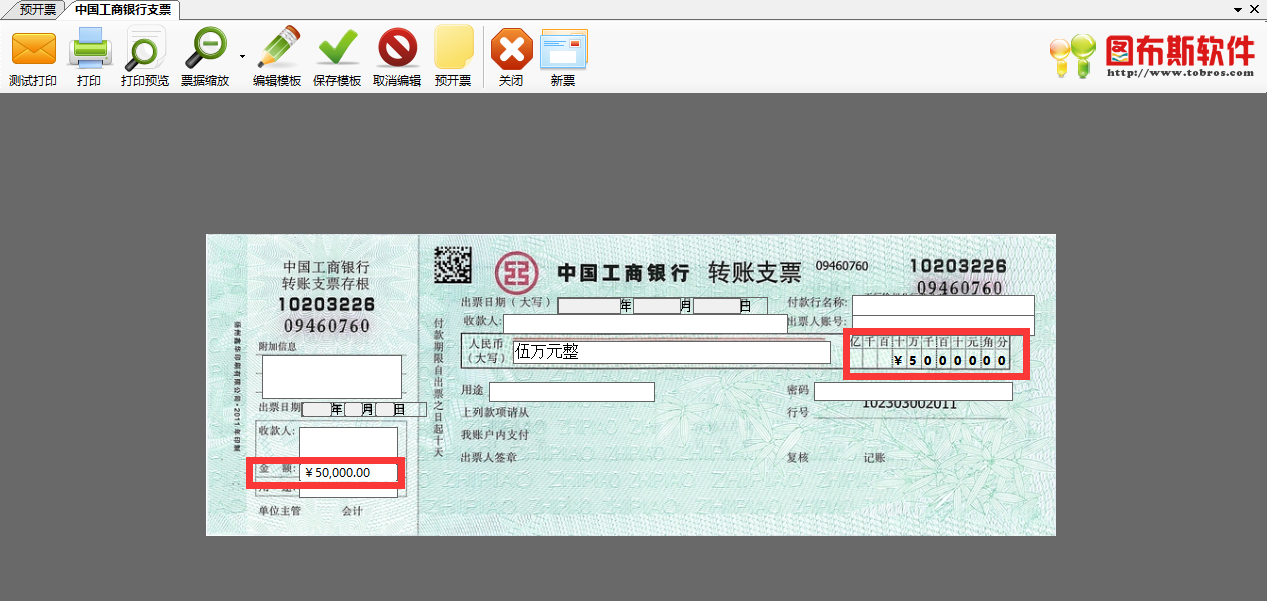Select the 伍万元整 amount in words field
1267x601 pixels.
tap(670, 352)
